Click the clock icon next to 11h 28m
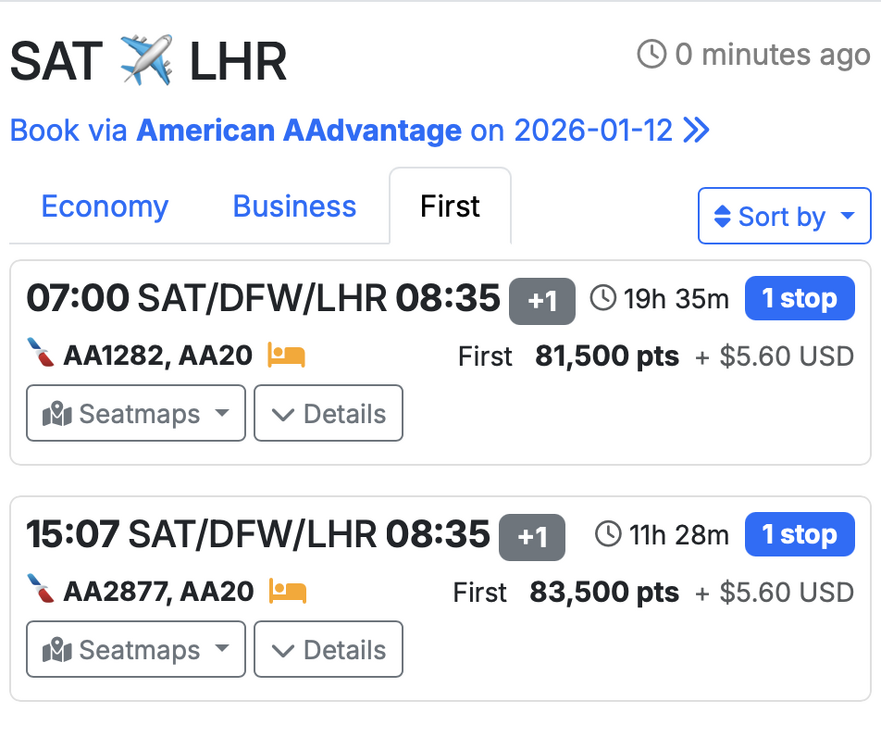 click(x=608, y=534)
